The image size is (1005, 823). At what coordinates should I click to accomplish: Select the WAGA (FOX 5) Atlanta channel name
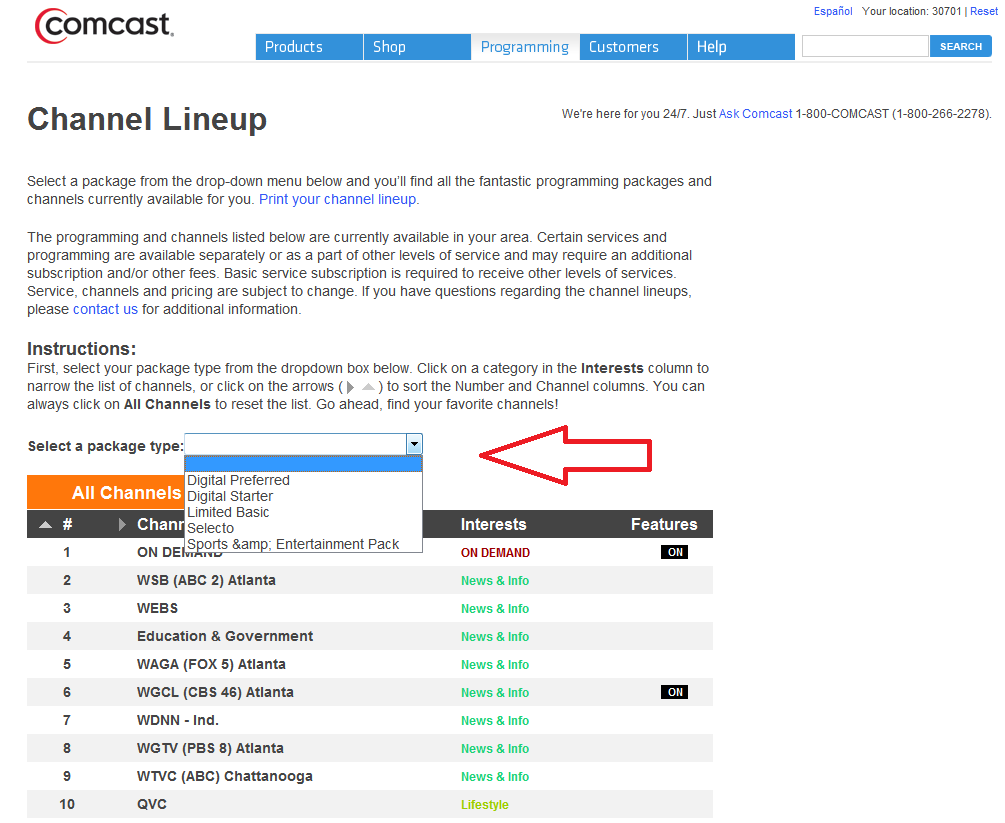[211, 664]
